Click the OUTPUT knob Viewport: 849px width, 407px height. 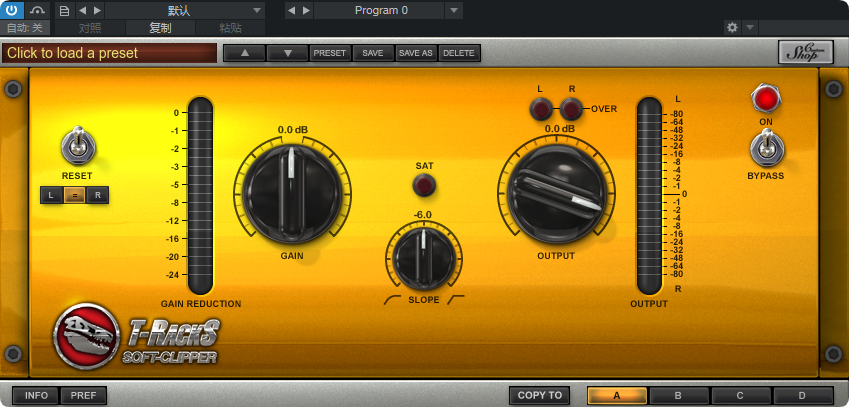pos(557,193)
